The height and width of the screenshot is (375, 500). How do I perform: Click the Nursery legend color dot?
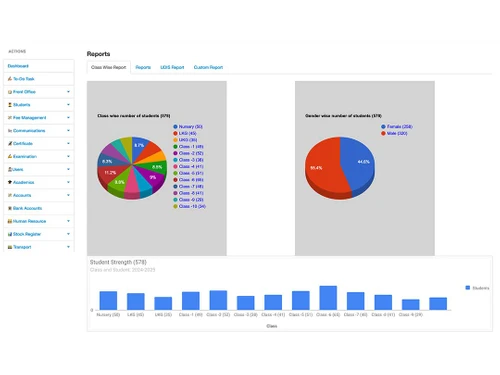175,127
